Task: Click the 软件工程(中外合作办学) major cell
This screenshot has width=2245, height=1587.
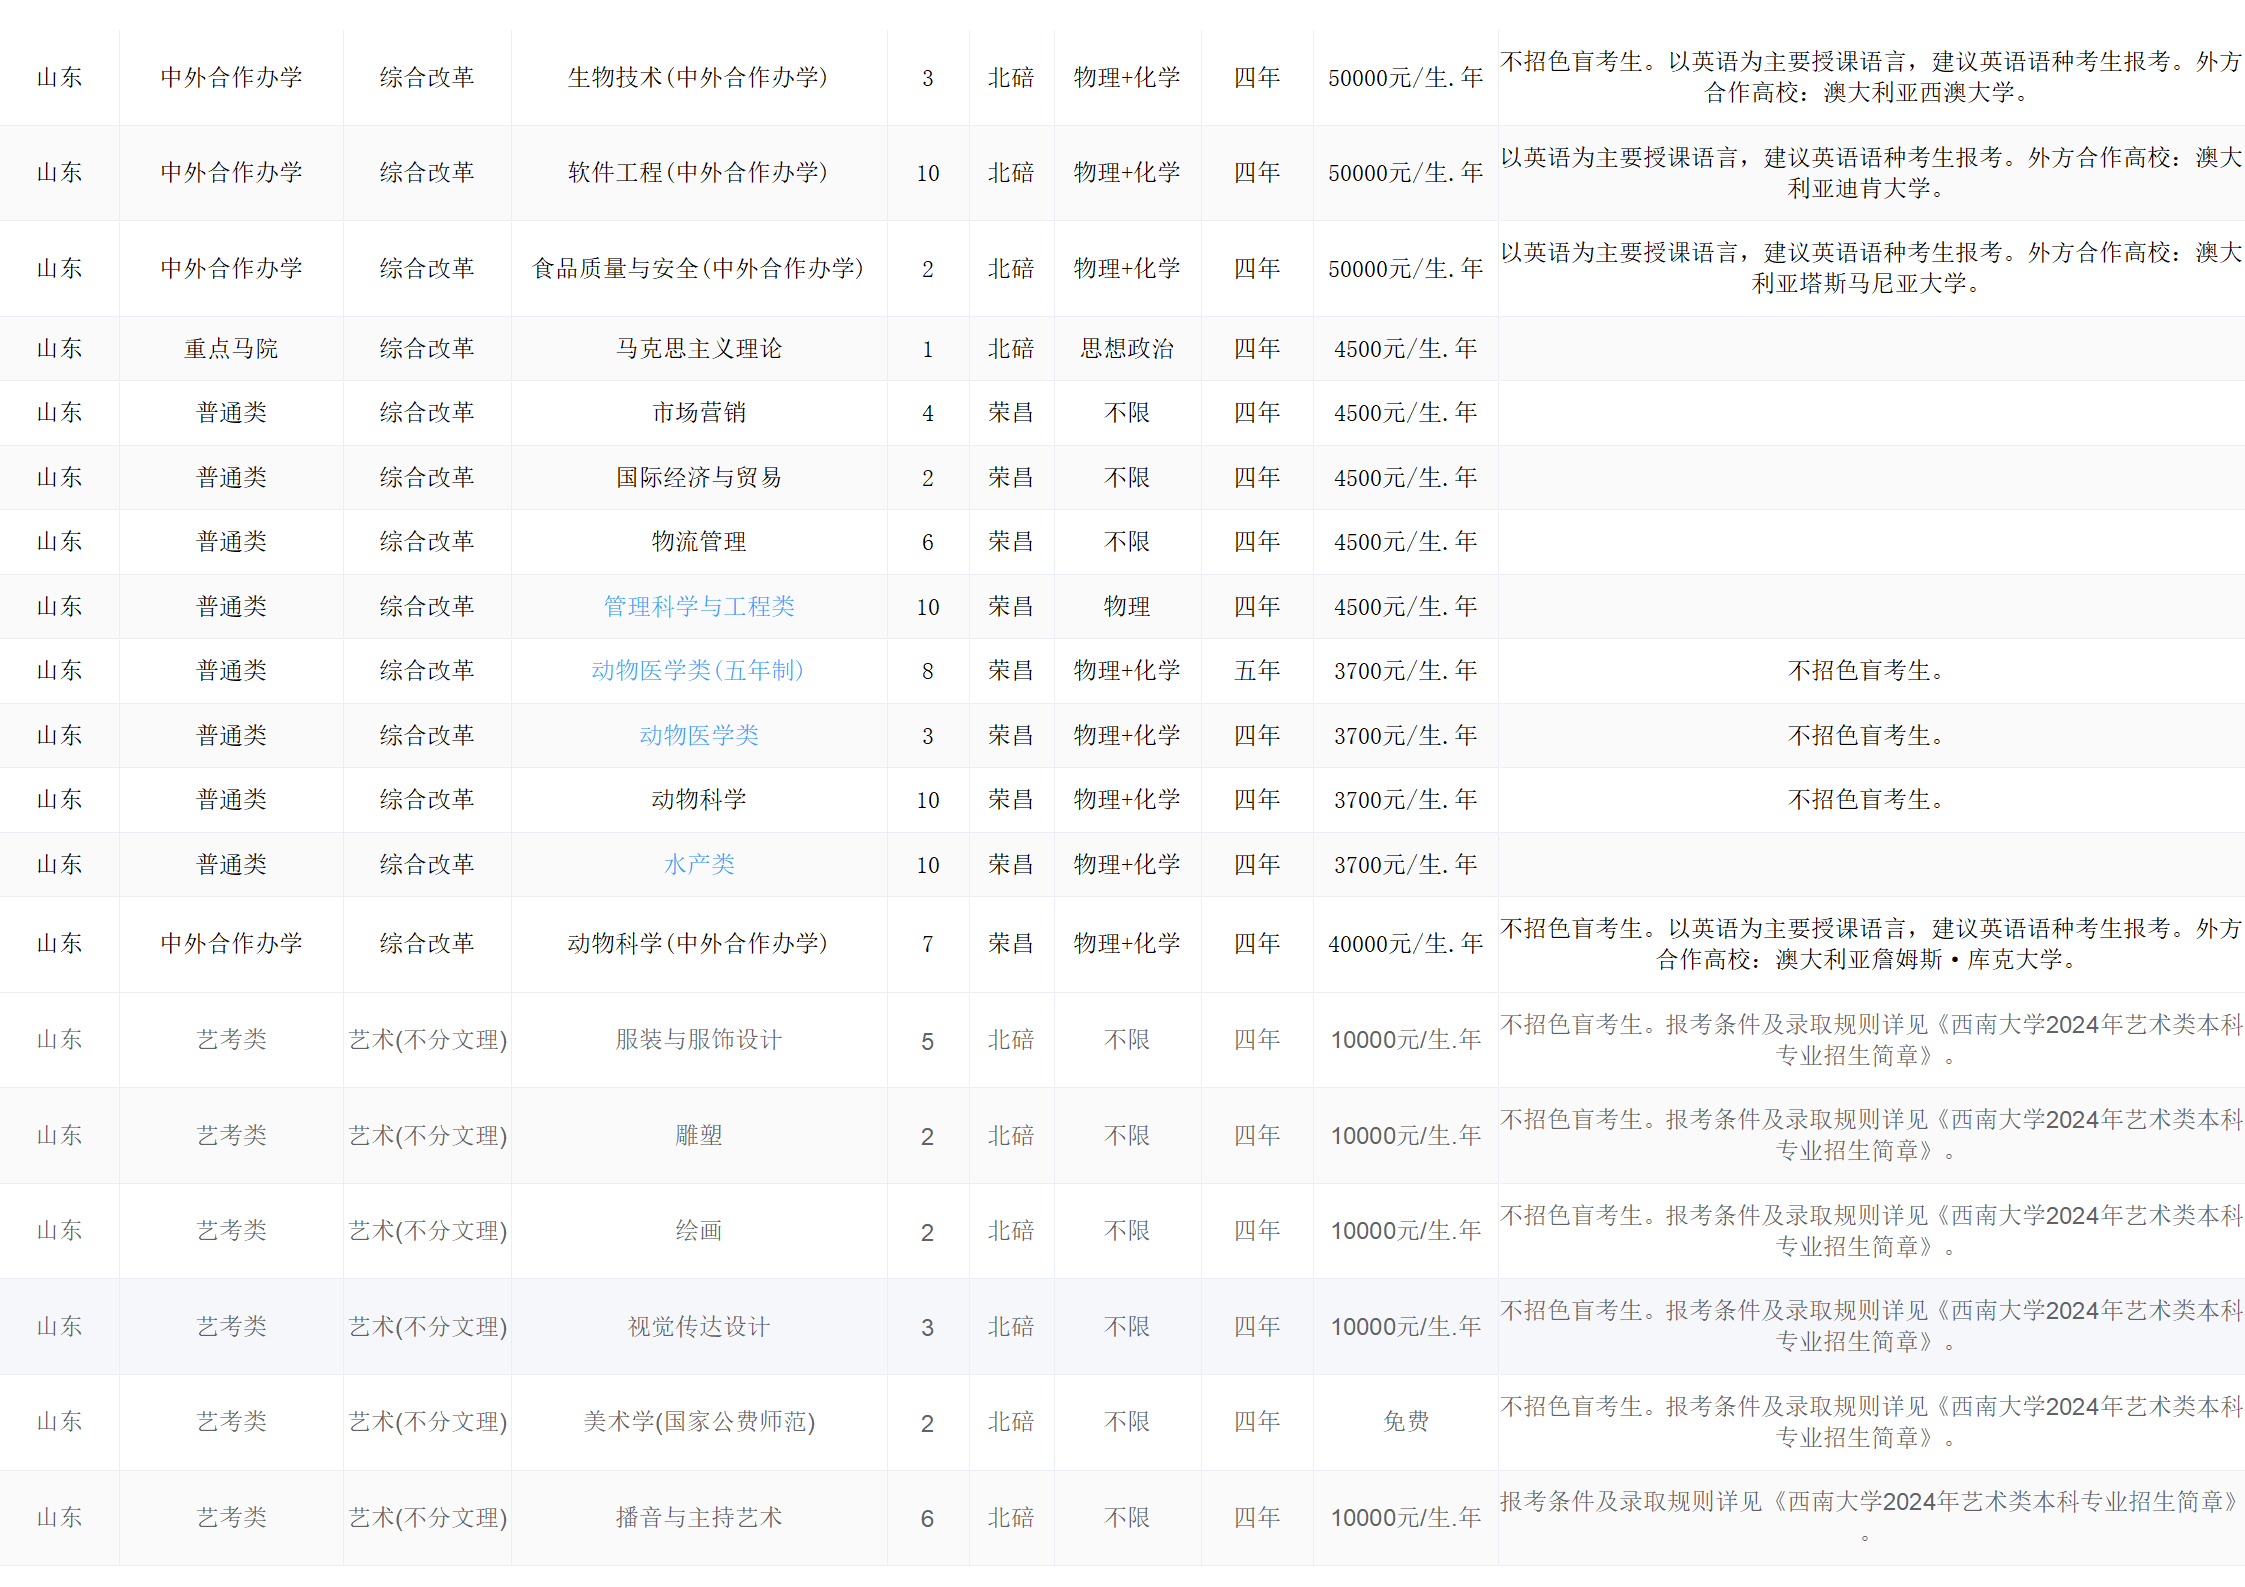Action: 698,172
